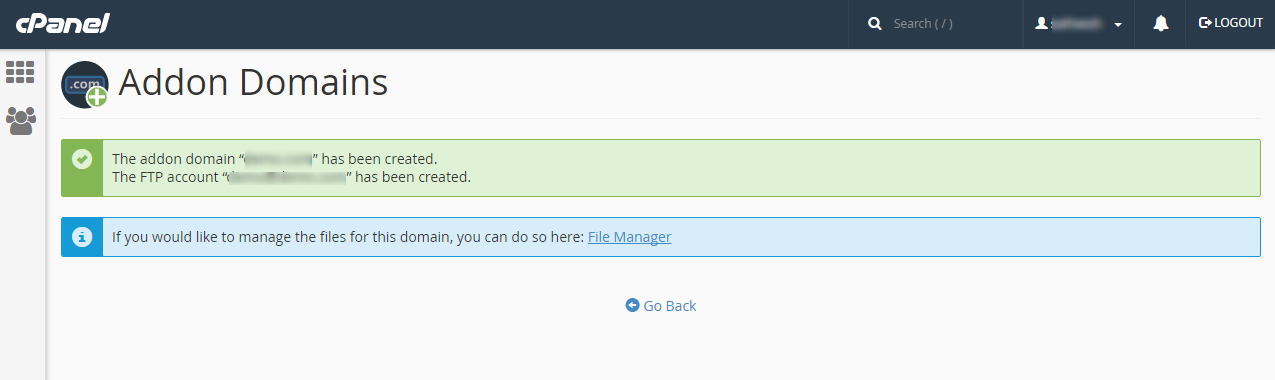The height and width of the screenshot is (380, 1275).
Task: Open the notifications bell
Action: [x=1161, y=23]
